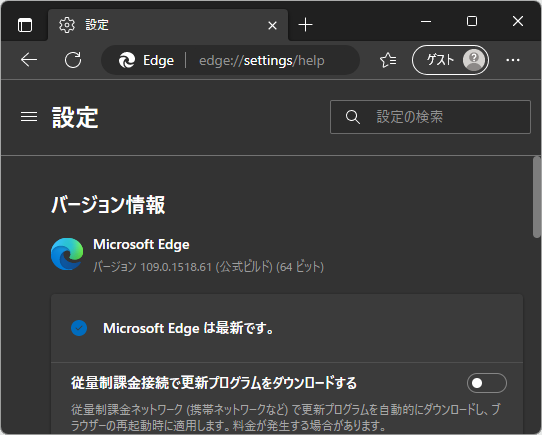Open the vertical tabs pane icon
The image size is (542, 435).
25,25
